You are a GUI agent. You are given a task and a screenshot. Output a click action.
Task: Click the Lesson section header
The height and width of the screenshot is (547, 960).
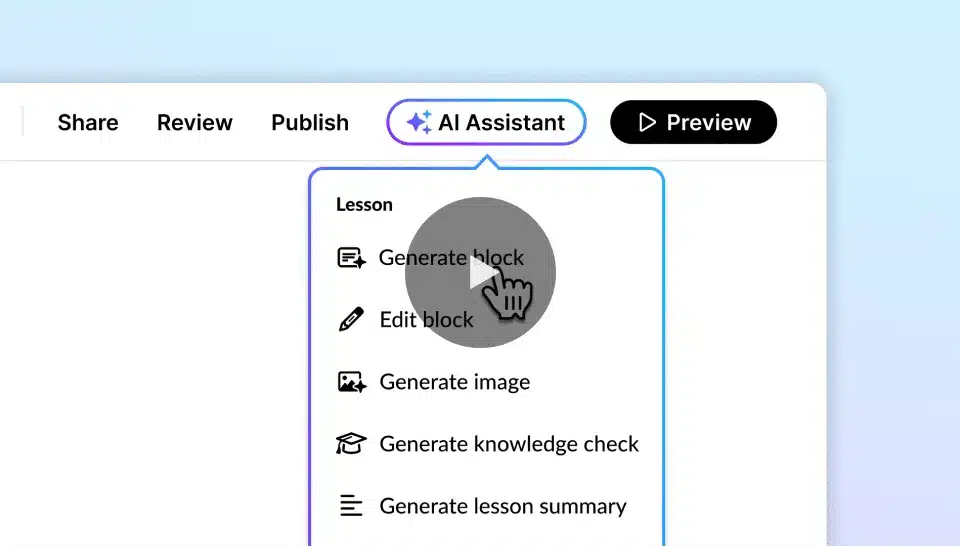click(364, 205)
